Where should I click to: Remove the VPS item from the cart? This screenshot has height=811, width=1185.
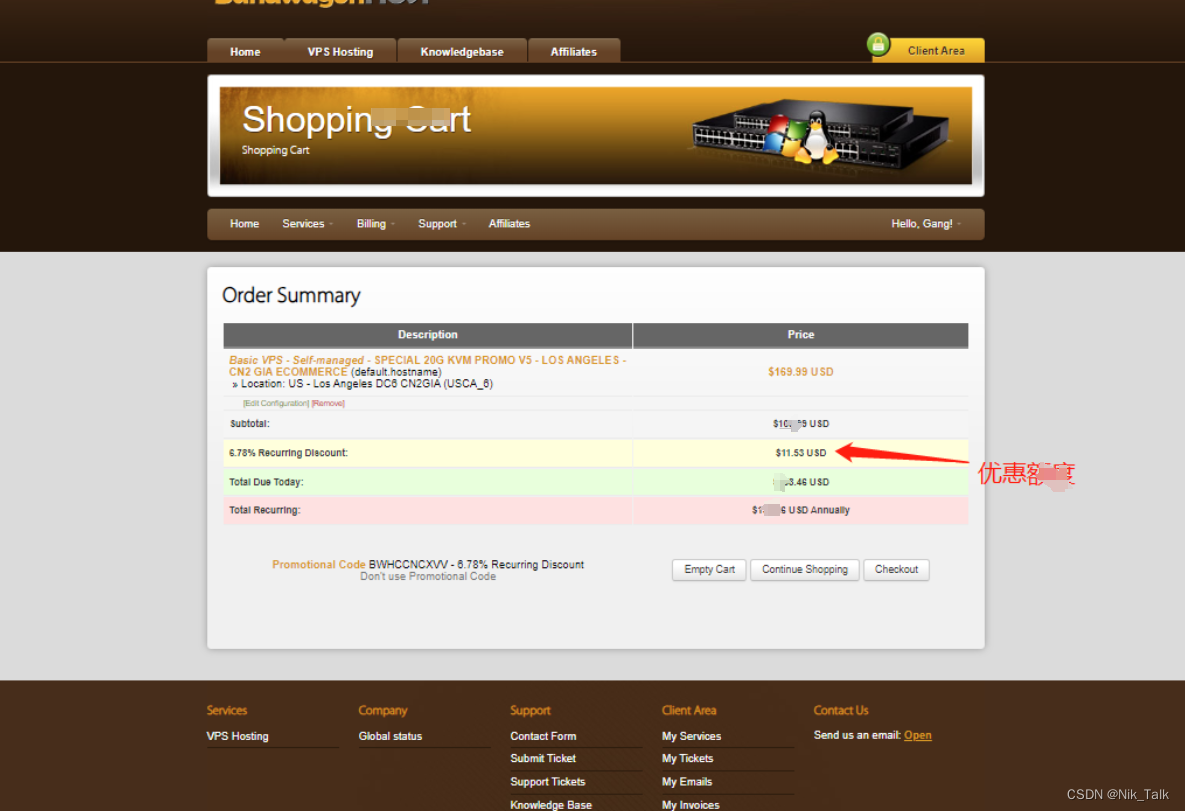click(x=328, y=403)
